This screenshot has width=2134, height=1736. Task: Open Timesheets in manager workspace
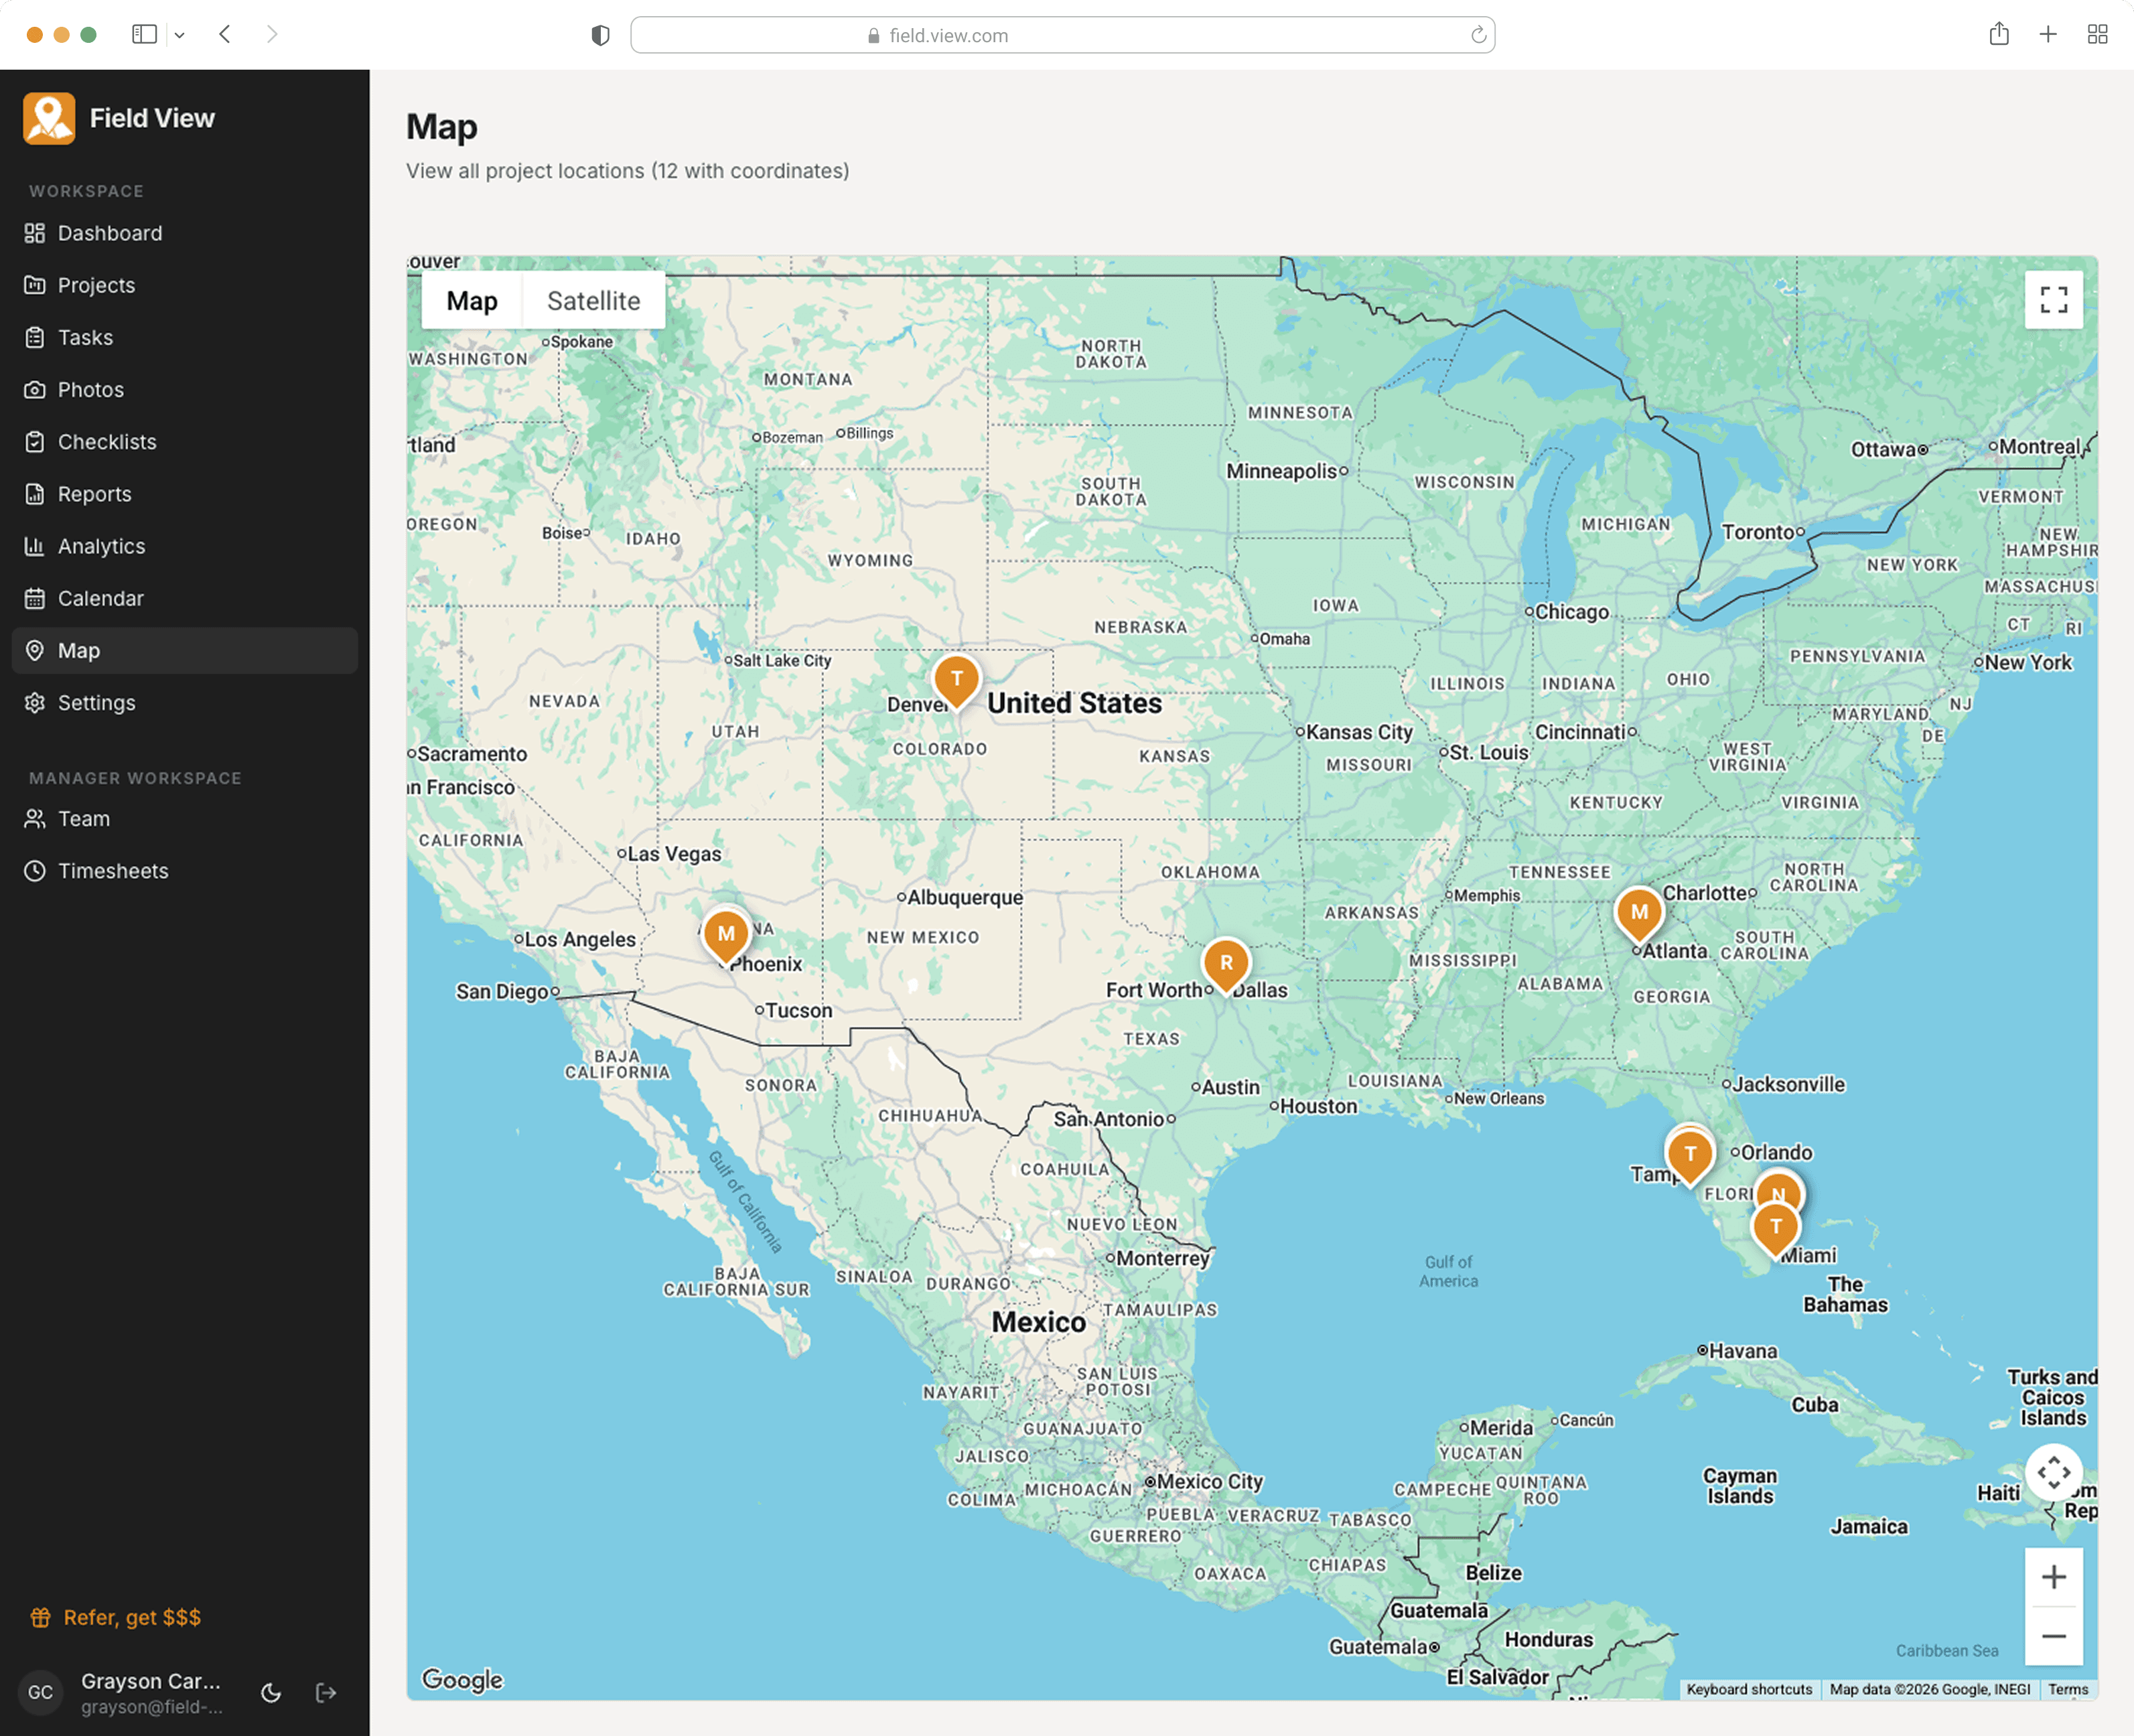click(x=185, y=870)
